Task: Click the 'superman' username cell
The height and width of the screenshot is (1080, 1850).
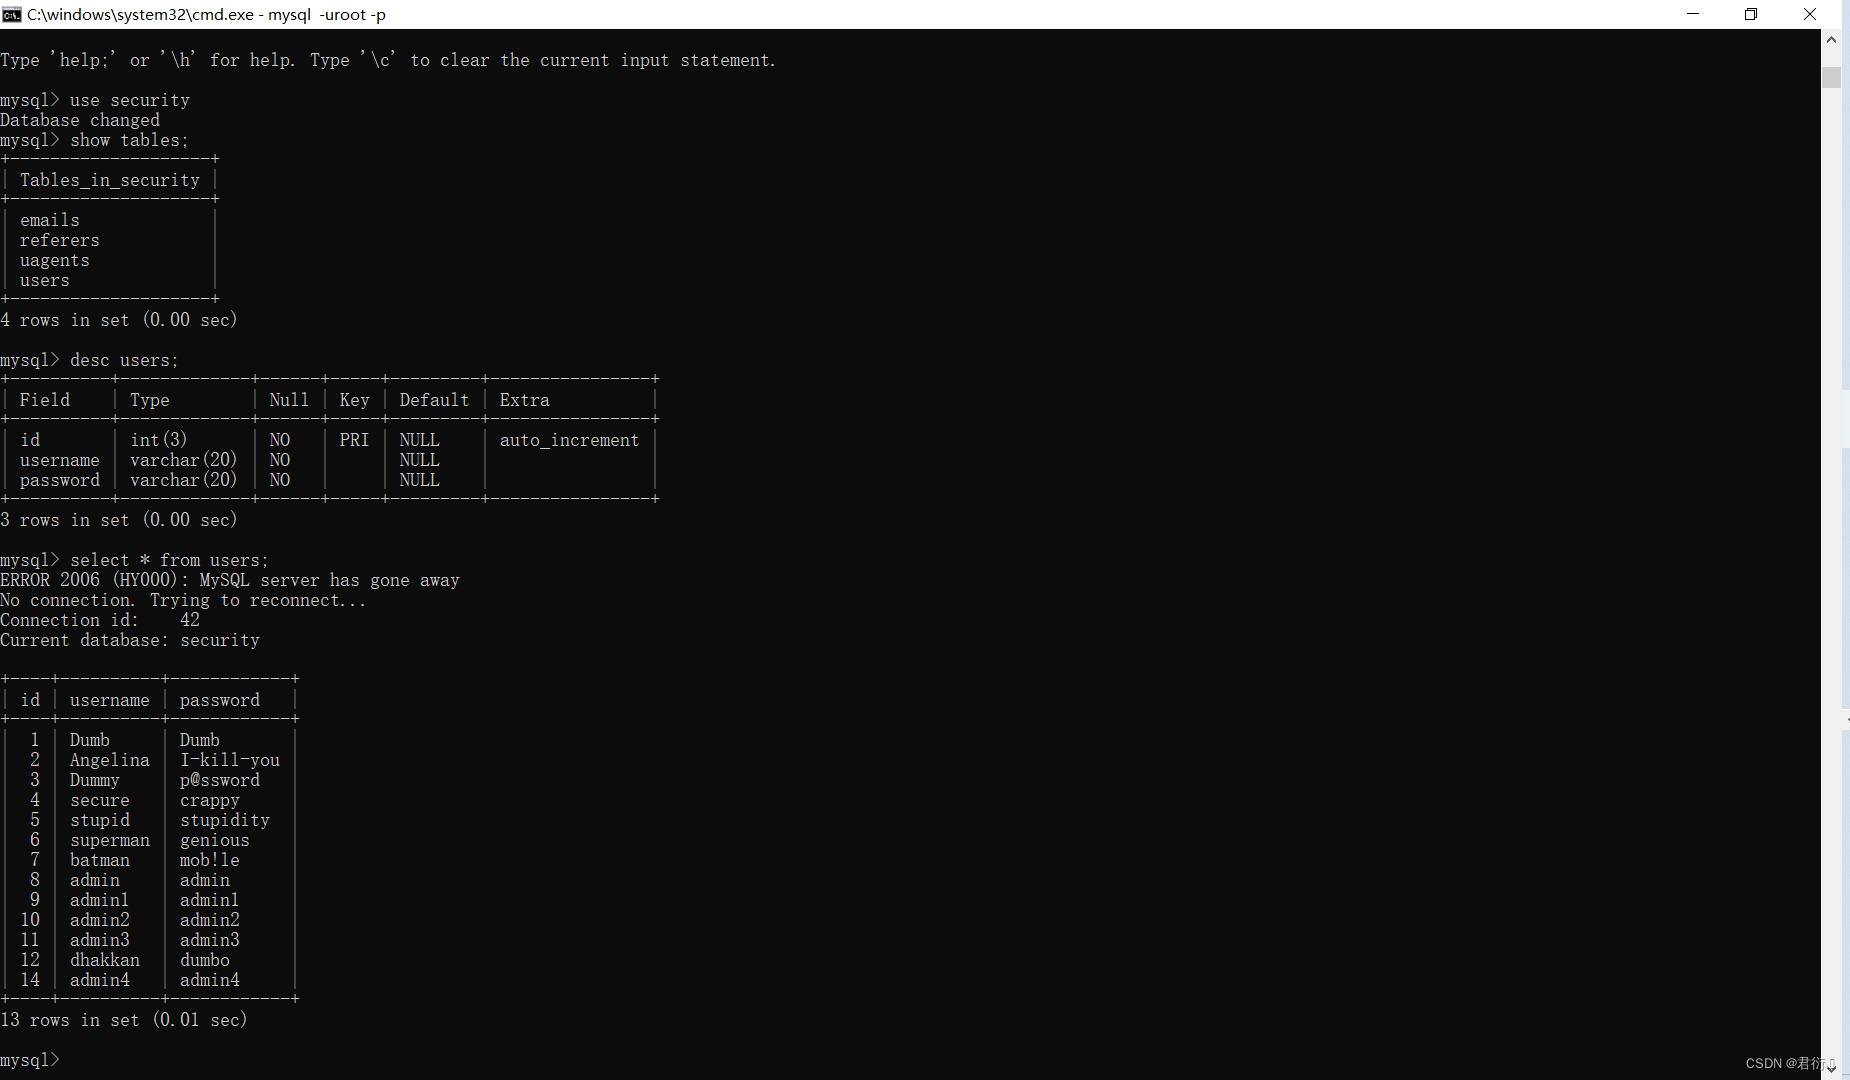Action: pyautogui.click(x=110, y=840)
